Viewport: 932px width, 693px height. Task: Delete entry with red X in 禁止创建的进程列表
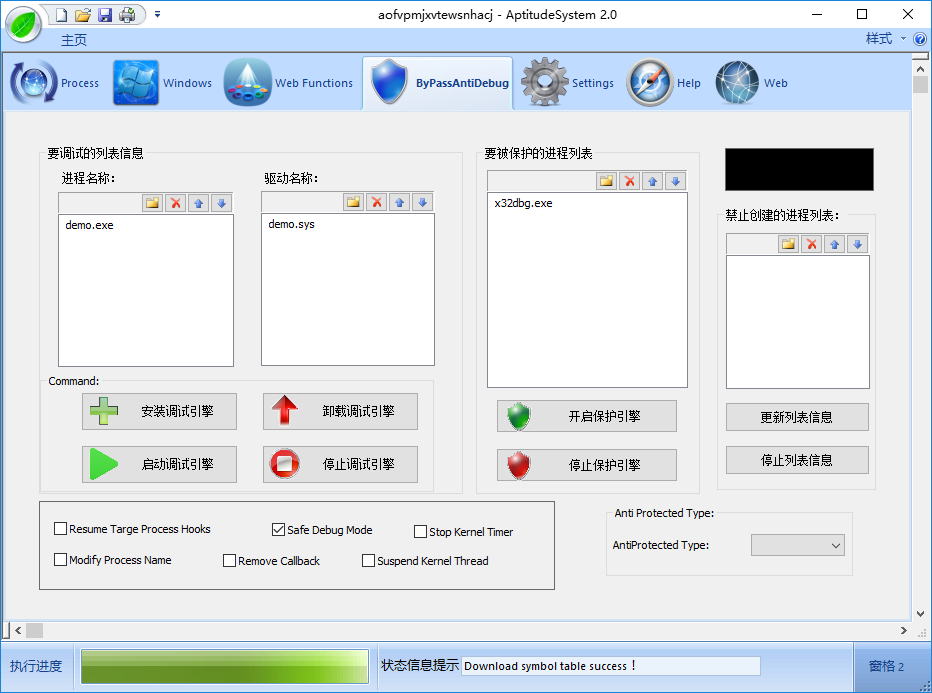coord(811,244)
